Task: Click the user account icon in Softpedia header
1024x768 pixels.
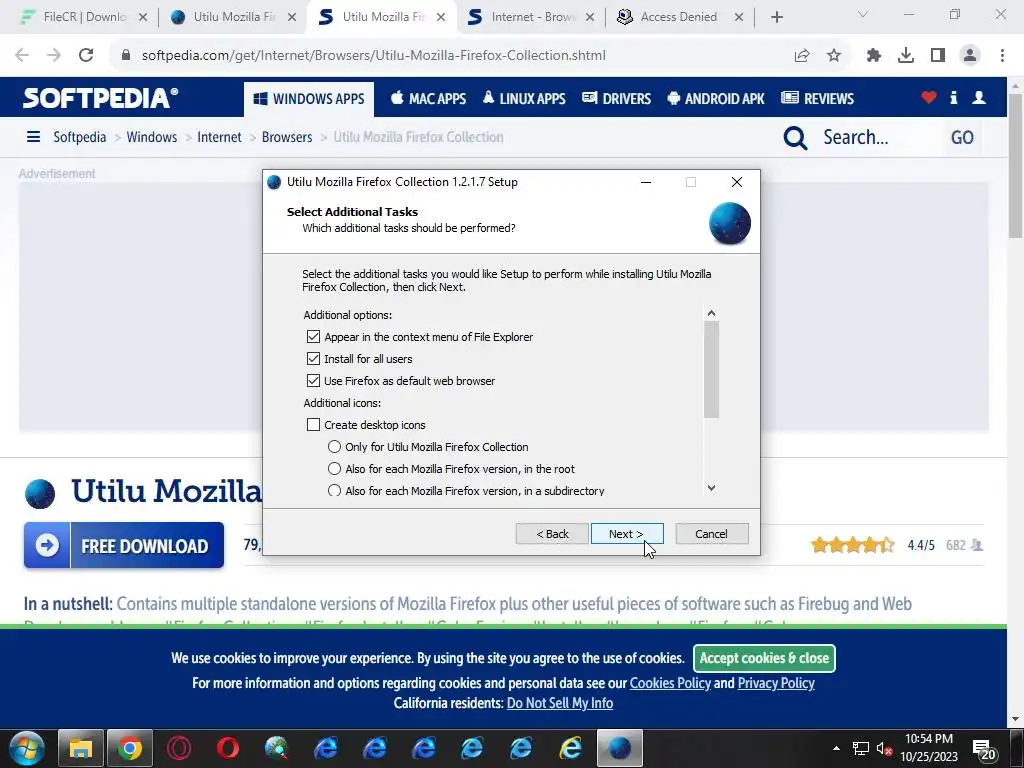Action: coord(979,98)
